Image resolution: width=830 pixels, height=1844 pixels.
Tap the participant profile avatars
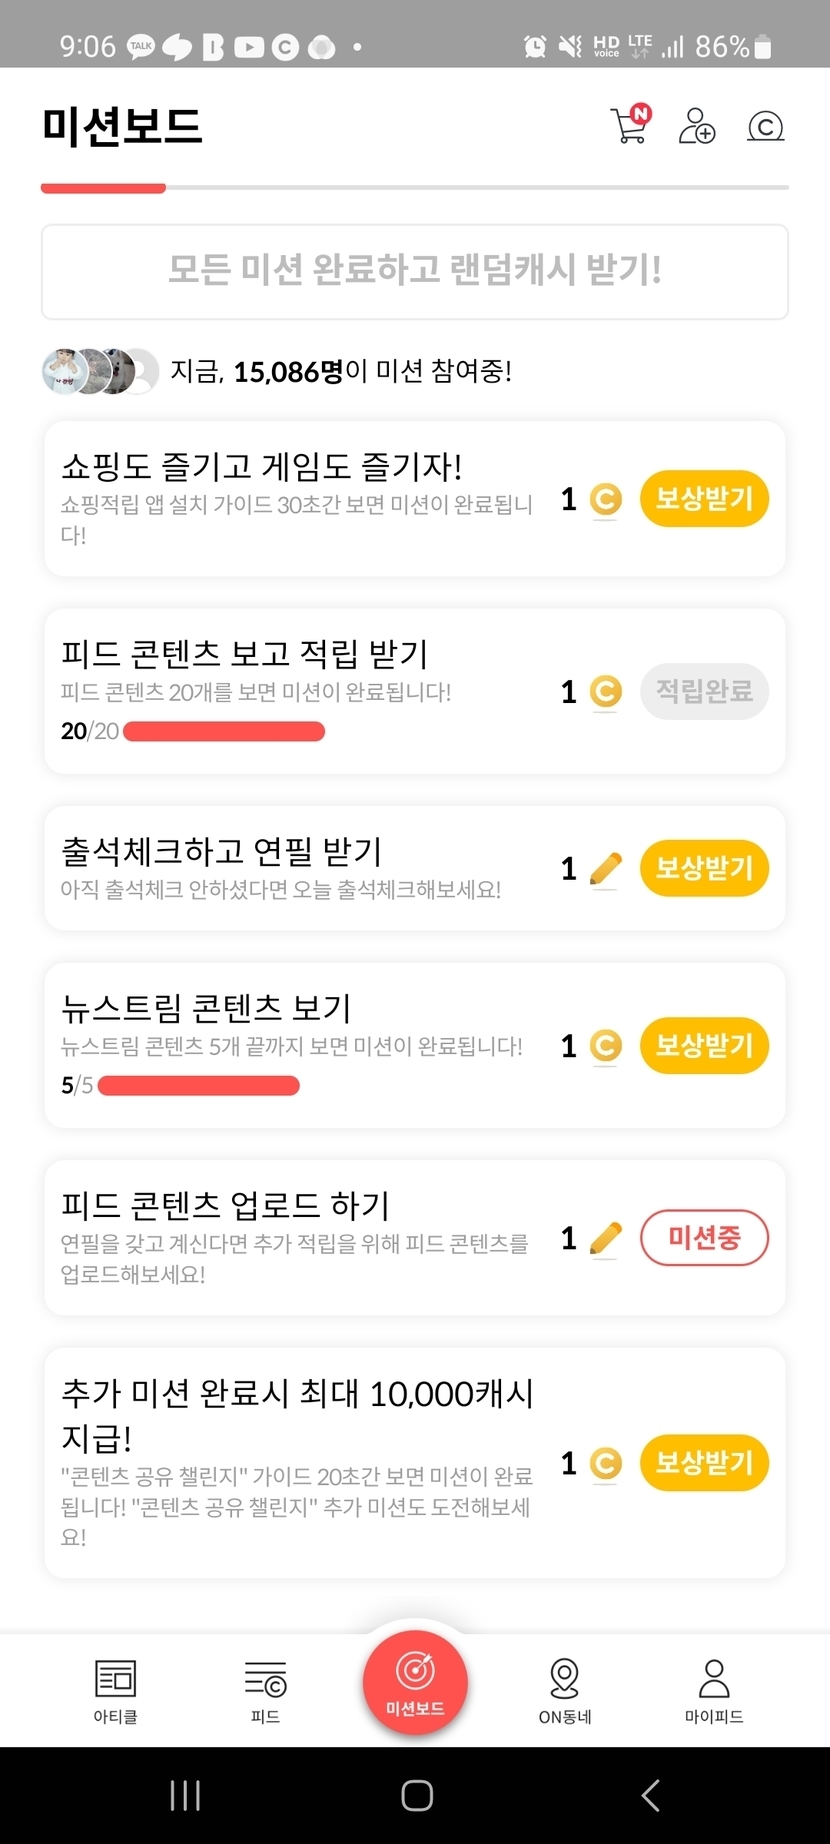(100, 372)
